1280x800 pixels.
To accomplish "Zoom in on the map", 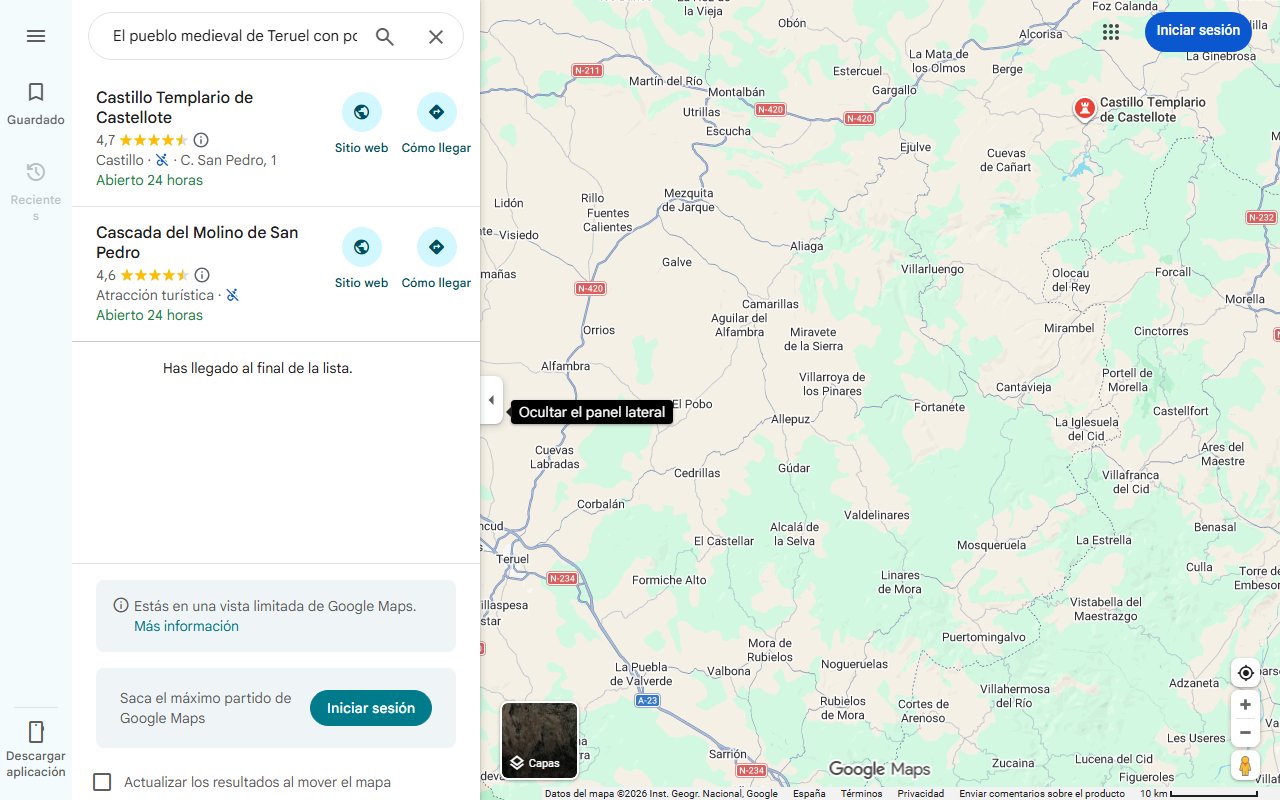I will 1245,705.
